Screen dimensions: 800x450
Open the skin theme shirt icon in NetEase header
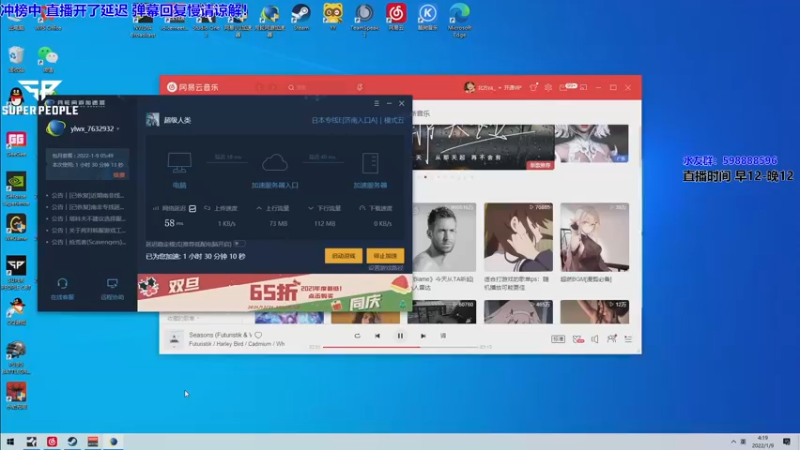point(533,87)
